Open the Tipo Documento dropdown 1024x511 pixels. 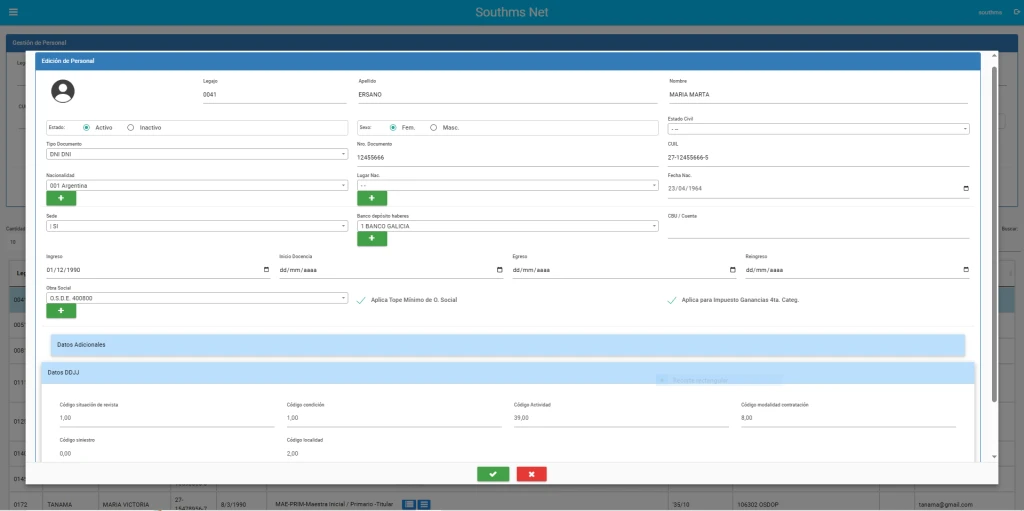tap(197, 154)
